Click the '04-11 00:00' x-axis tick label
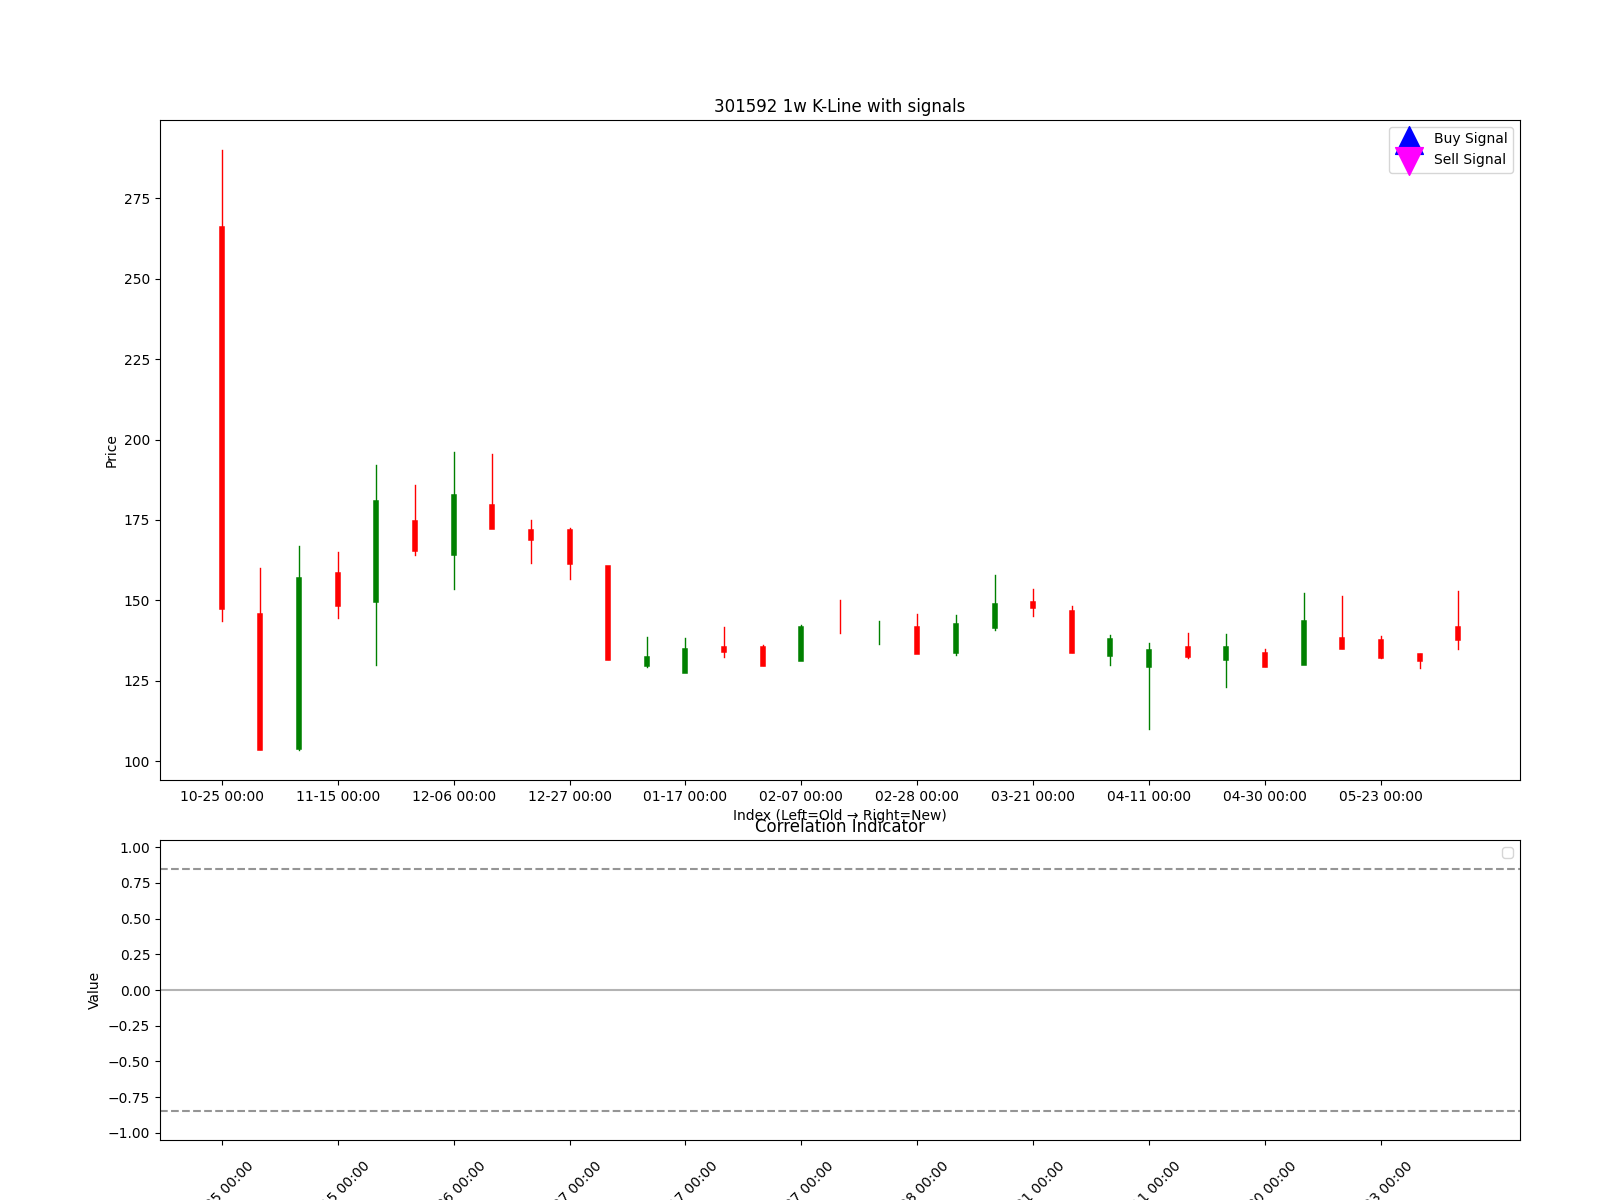The width and height of the screenshot is (1600, 1200). point(1149,796)
